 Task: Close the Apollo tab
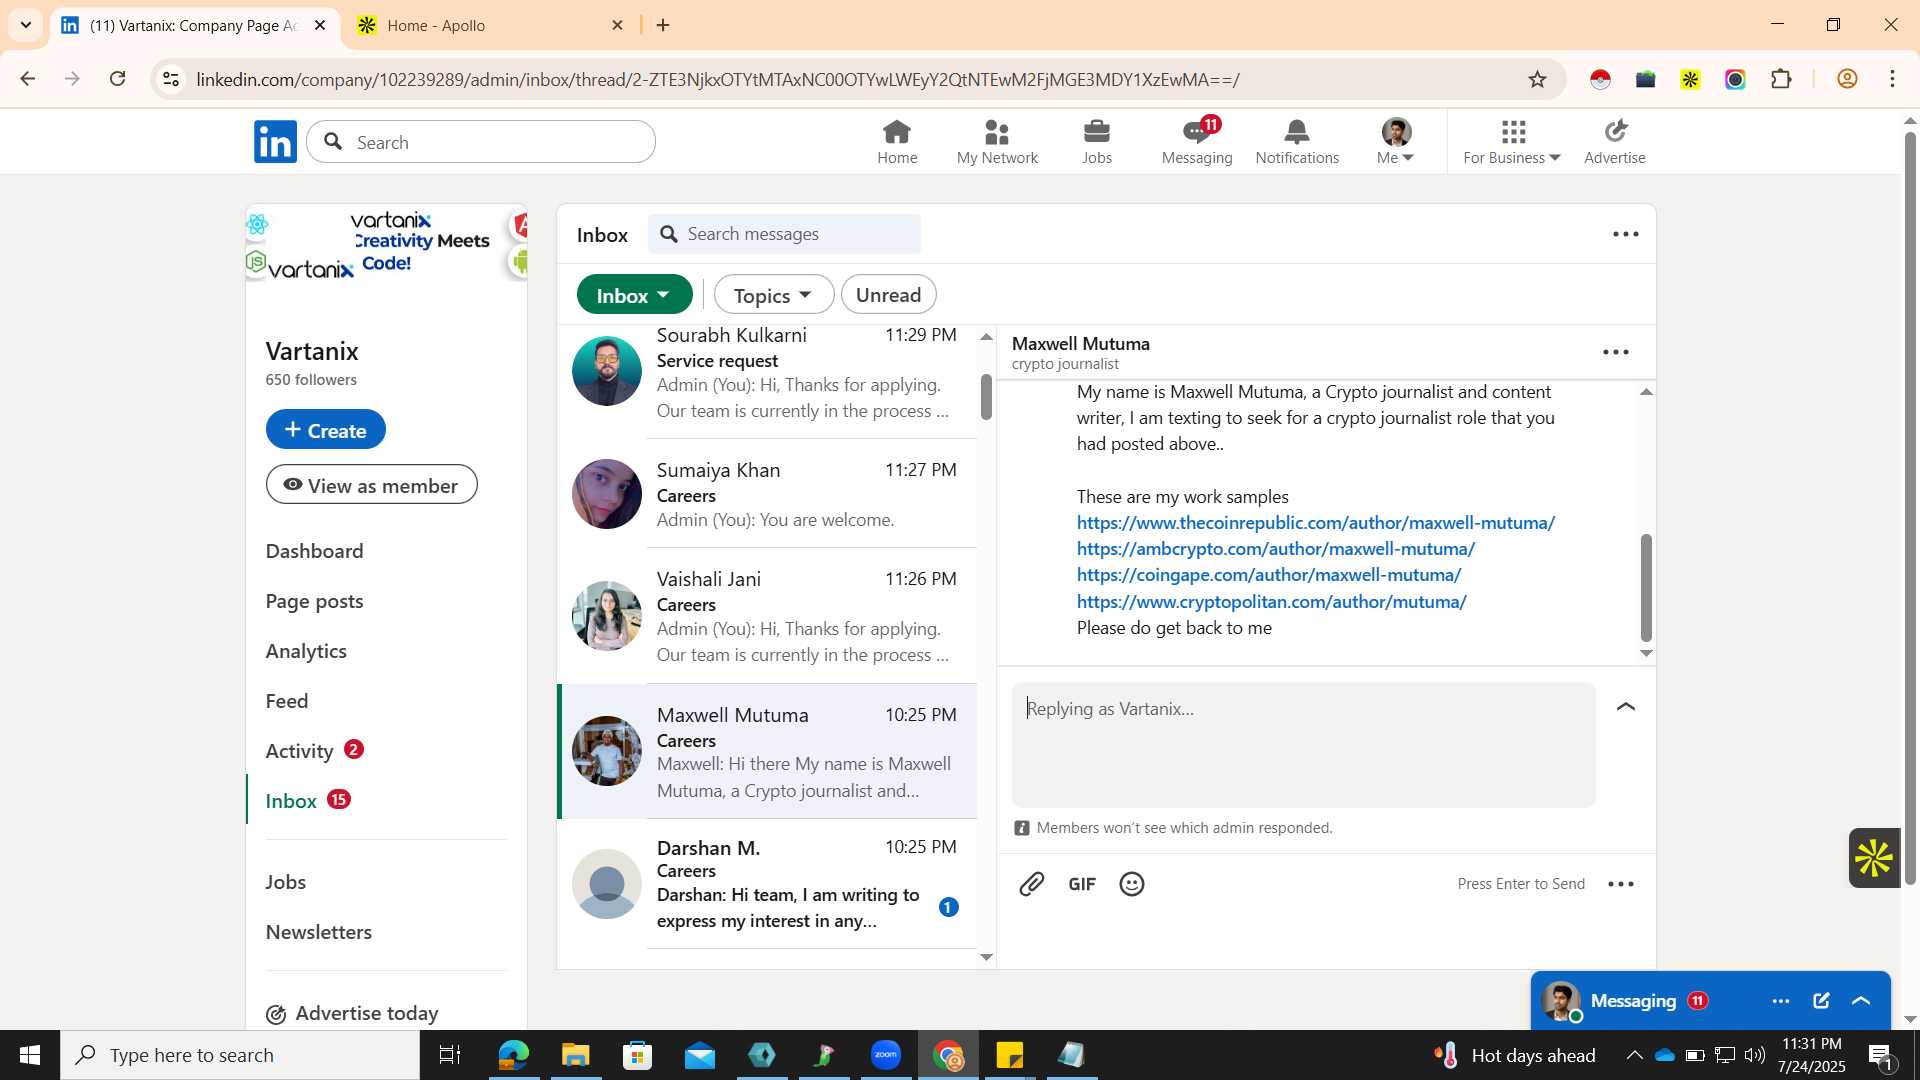coord(618,25)
